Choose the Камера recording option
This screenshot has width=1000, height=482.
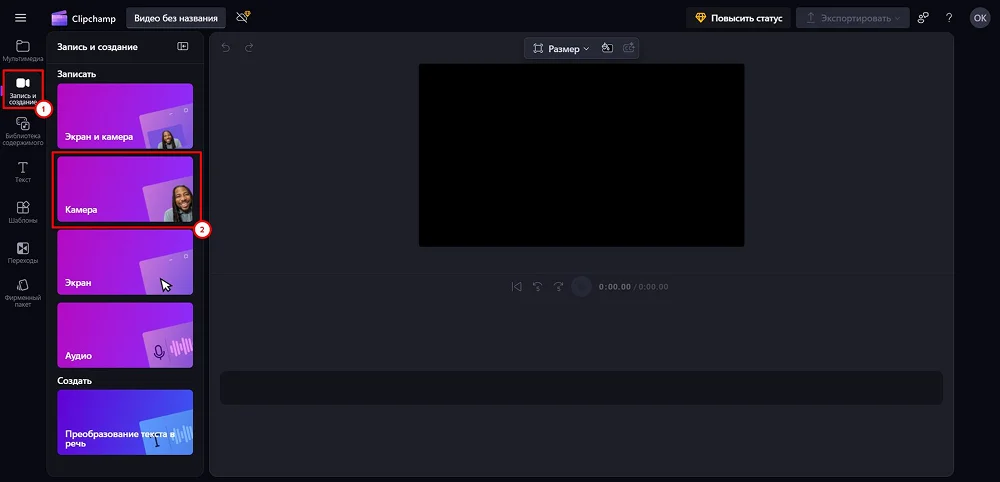point(125,188)
